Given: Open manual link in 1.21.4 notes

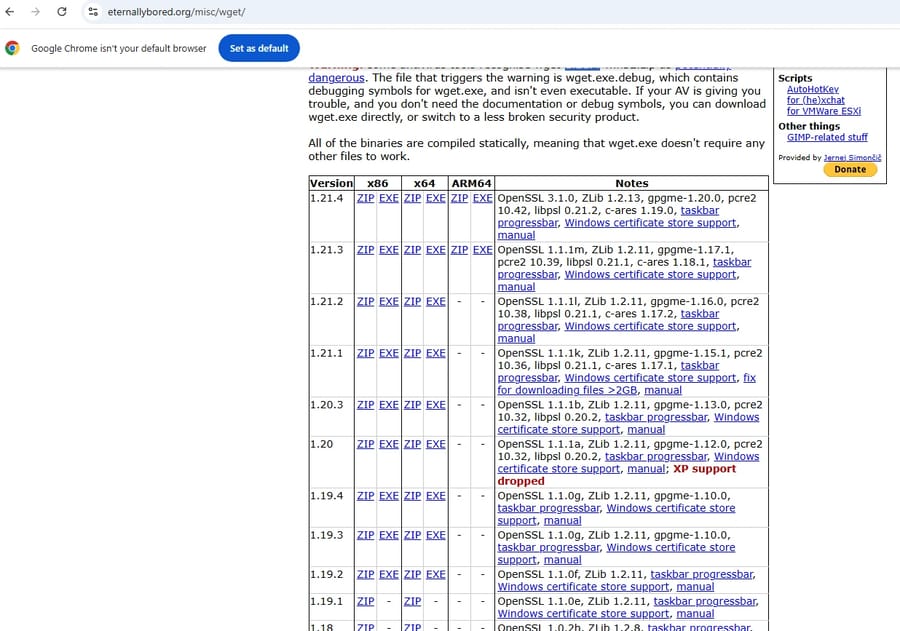Looking at the screenshot, I should coord(516,235).
